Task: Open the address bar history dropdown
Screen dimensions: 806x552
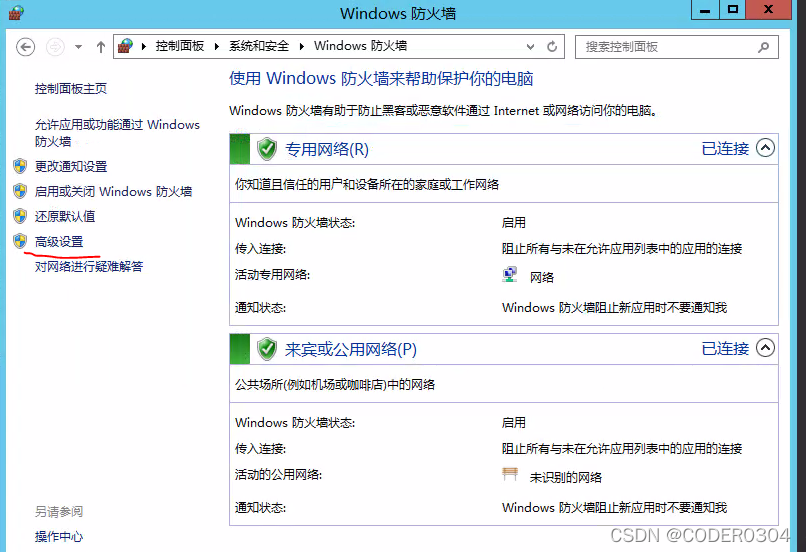Action: (530, 47)
